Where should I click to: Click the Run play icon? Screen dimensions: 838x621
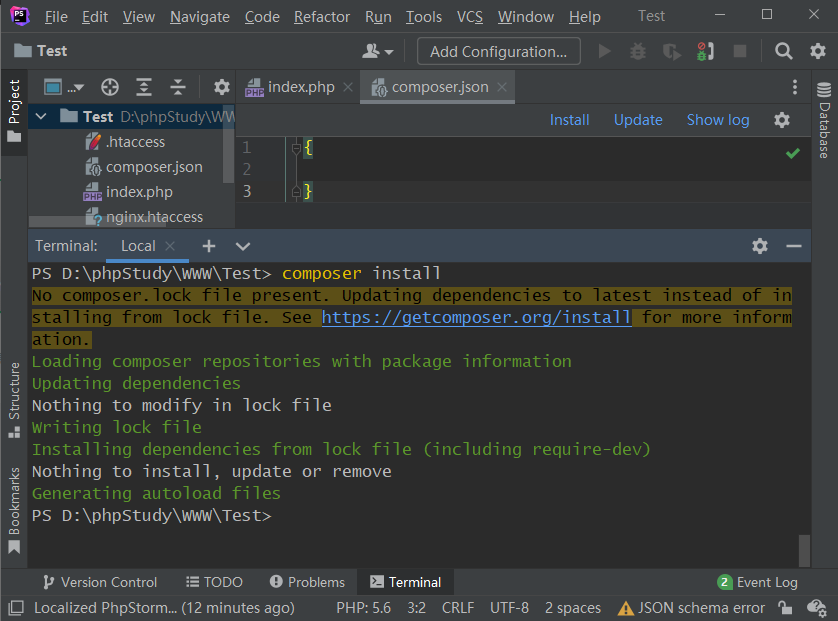click(604, 51)
